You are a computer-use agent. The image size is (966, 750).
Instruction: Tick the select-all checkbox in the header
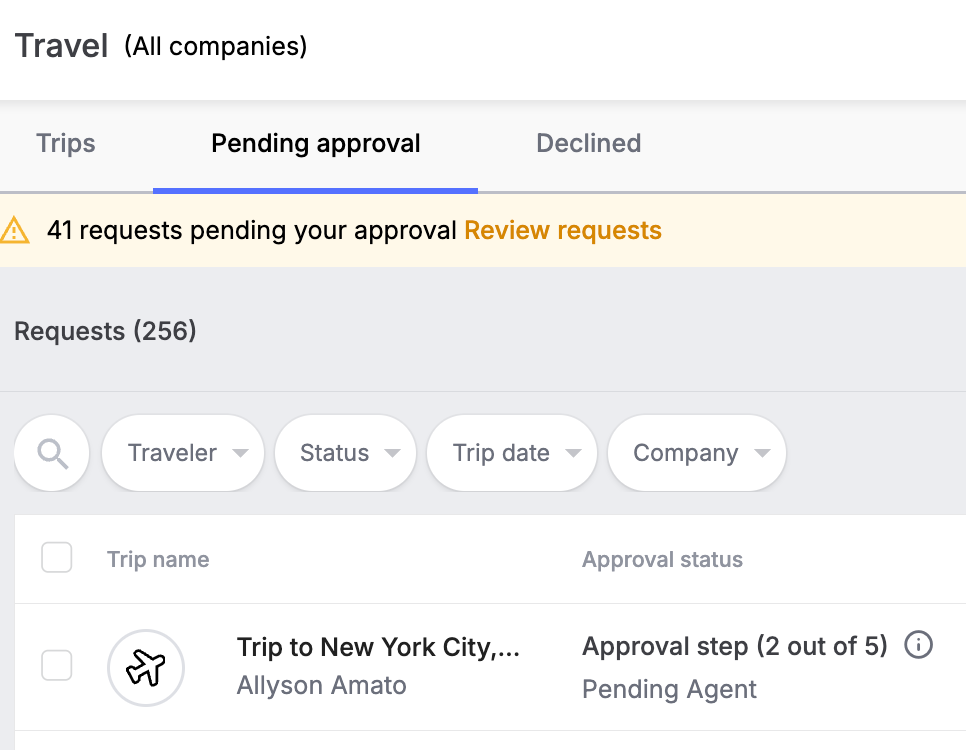pyautogui.click(x=57, y=557)
